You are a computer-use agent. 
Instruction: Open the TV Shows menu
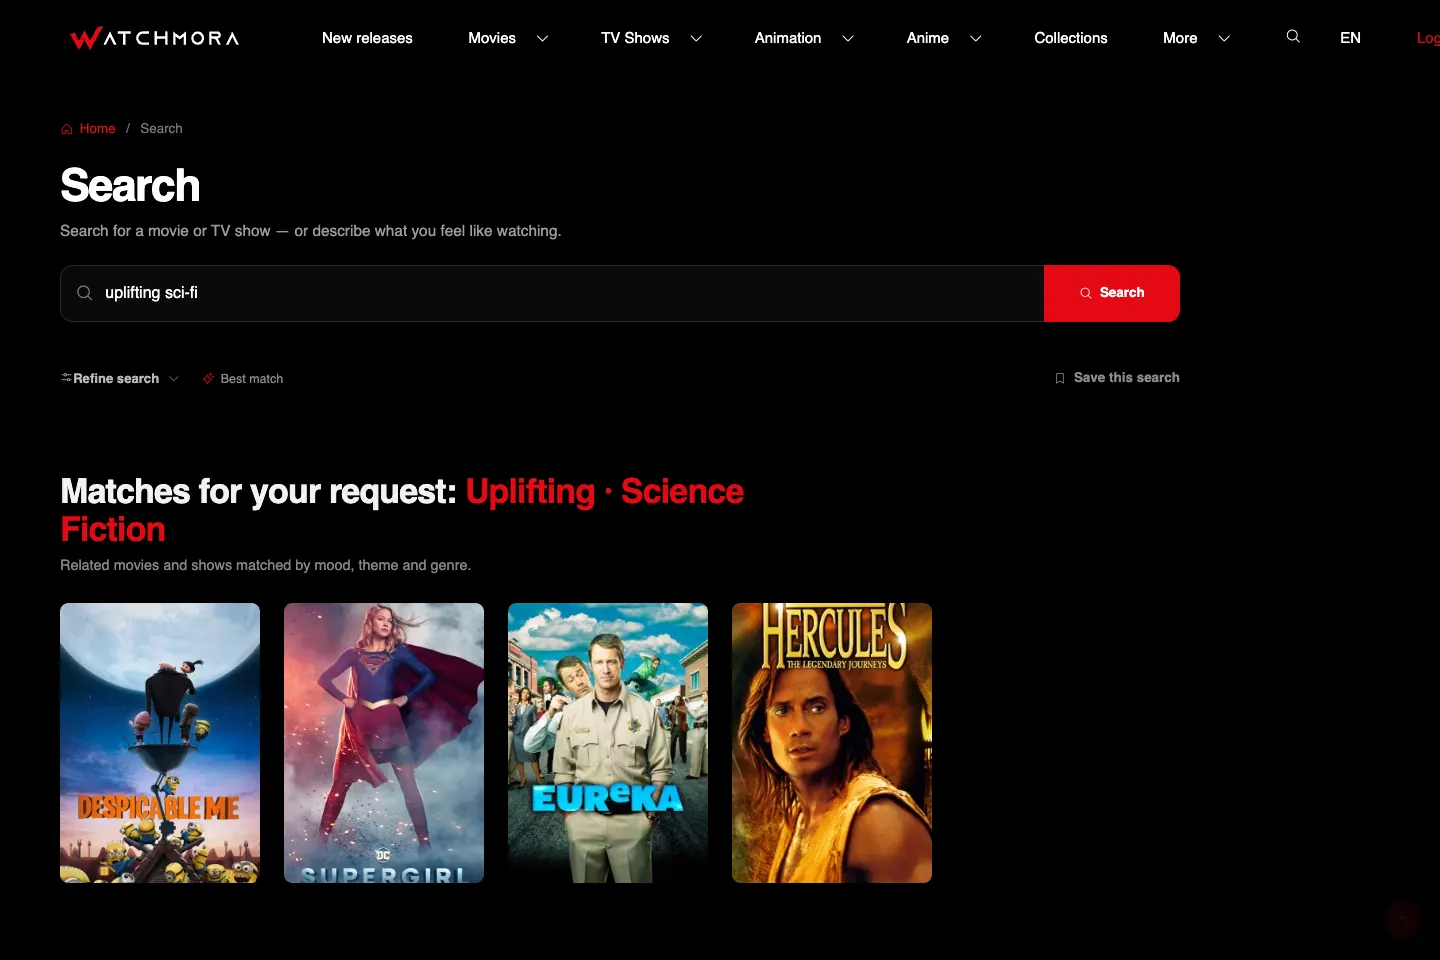635,38
